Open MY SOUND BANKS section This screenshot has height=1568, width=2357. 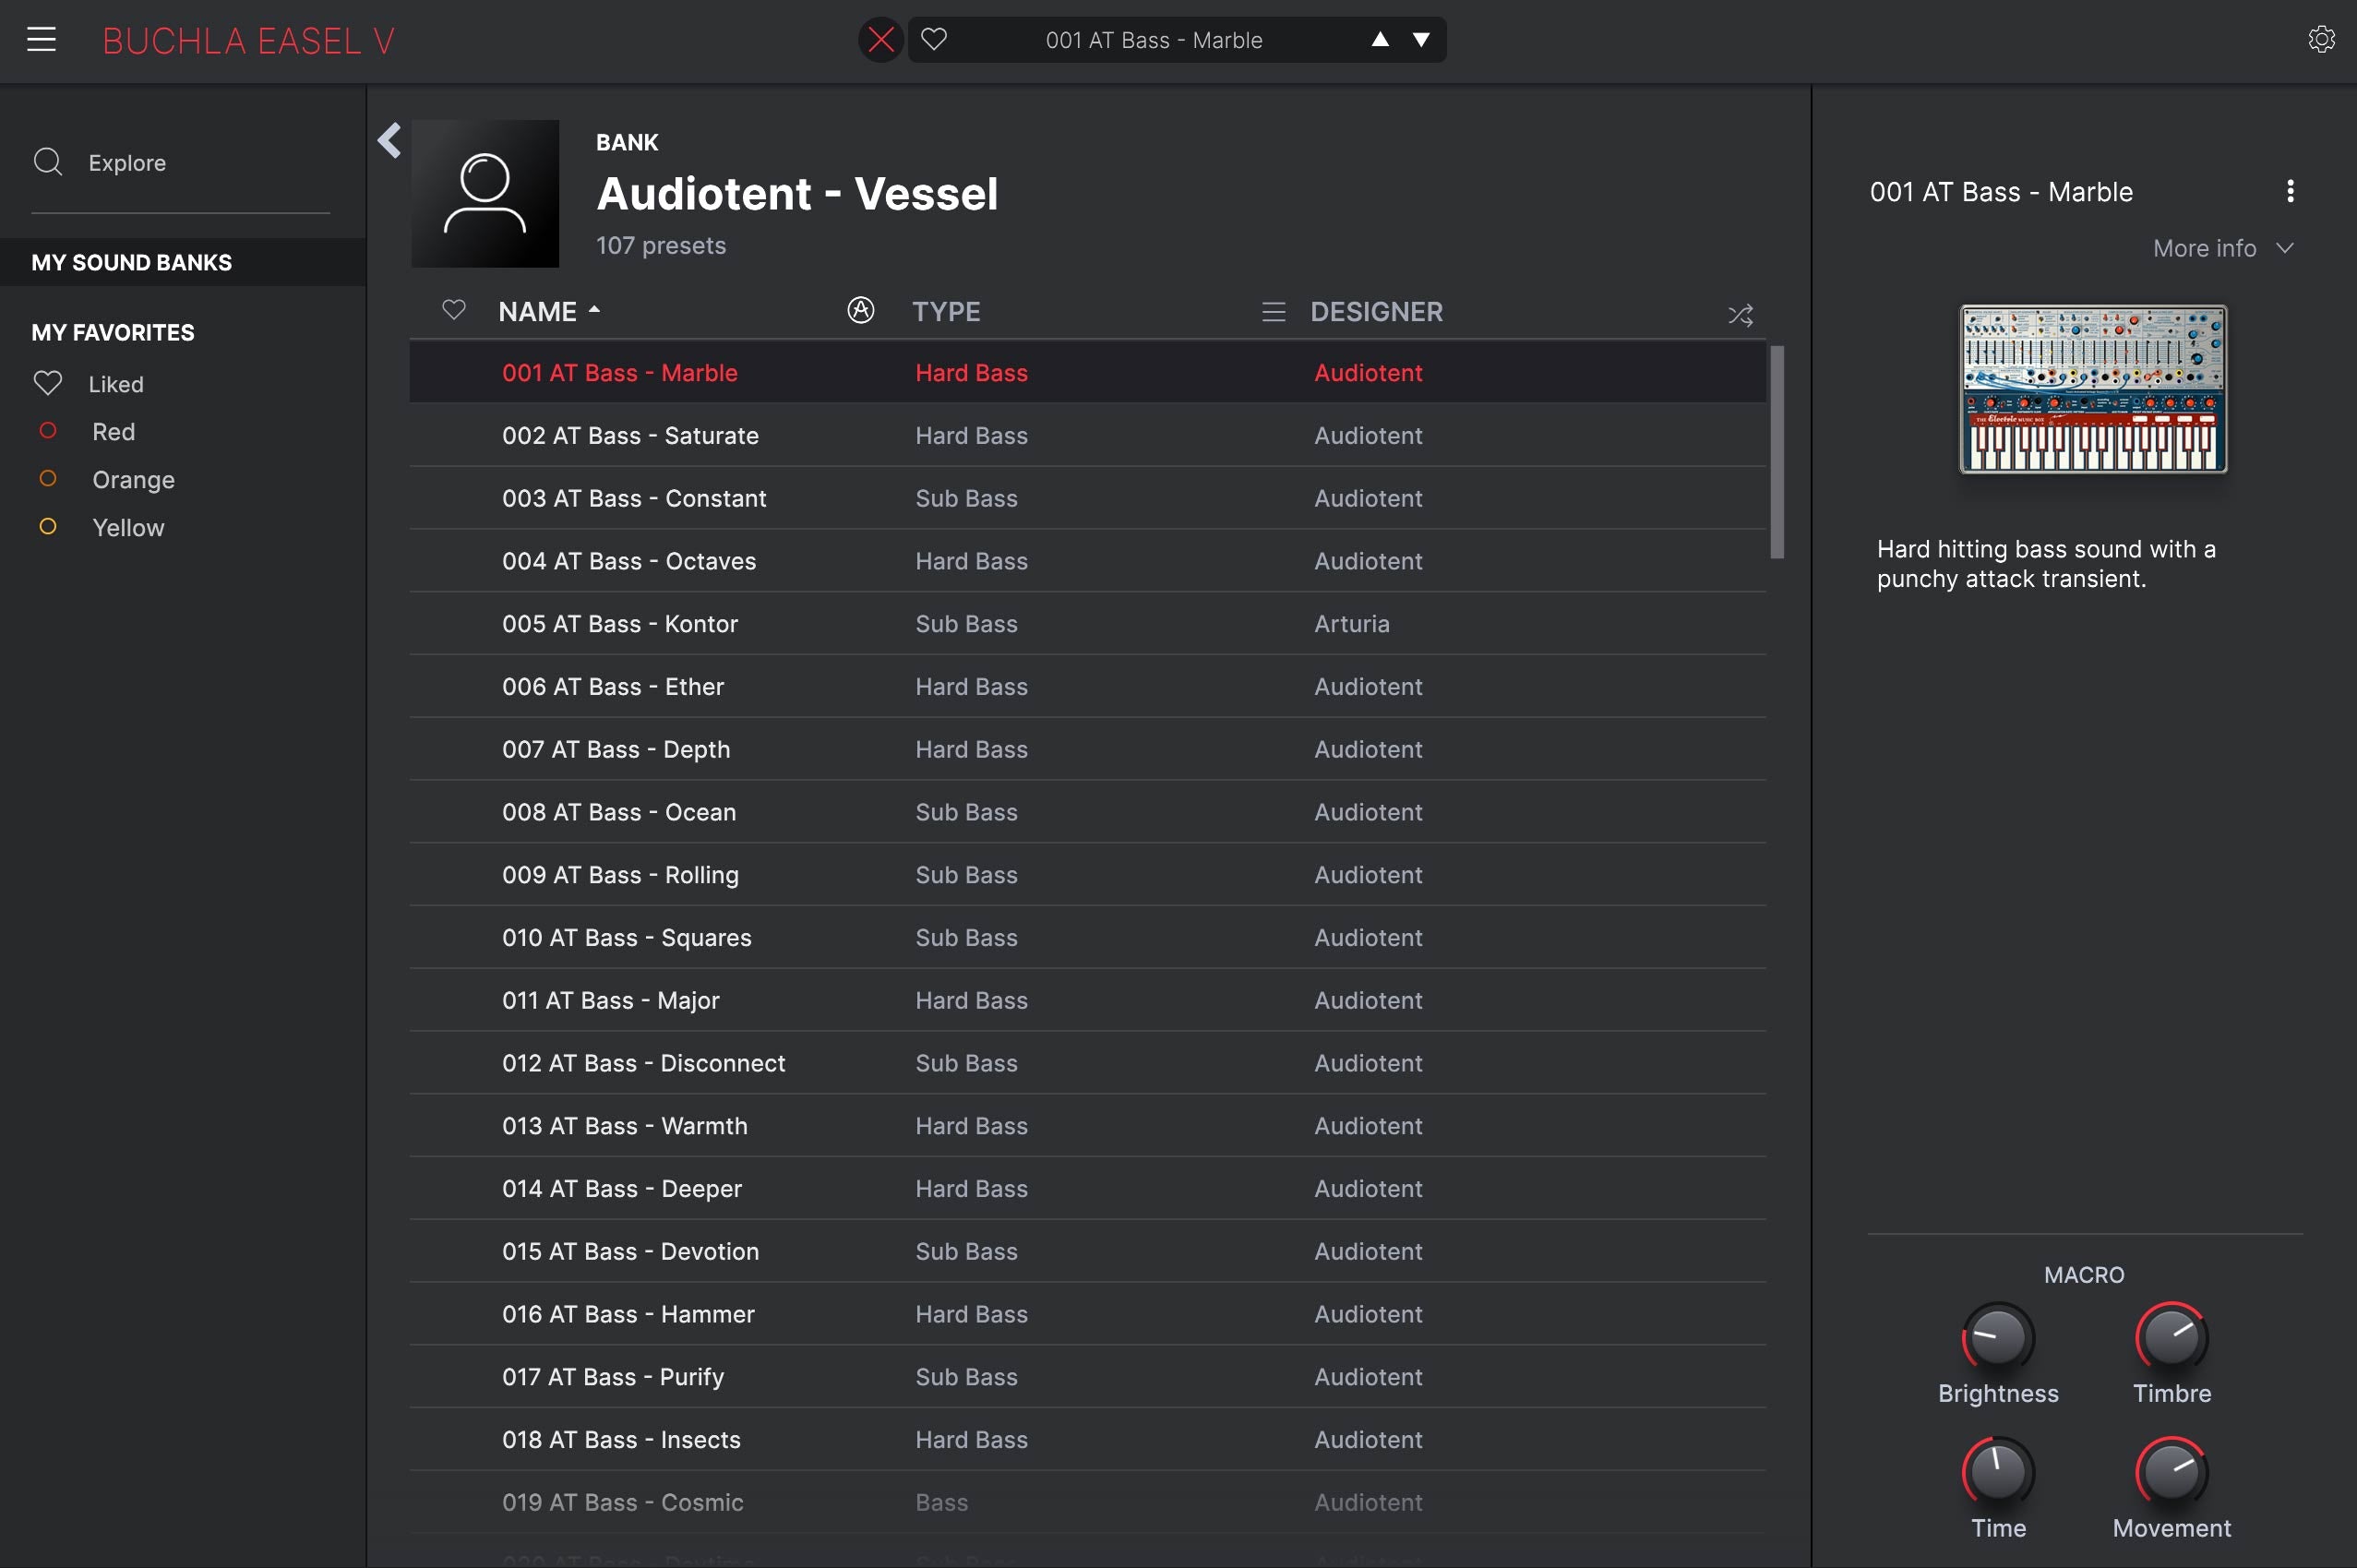[131, 262]
